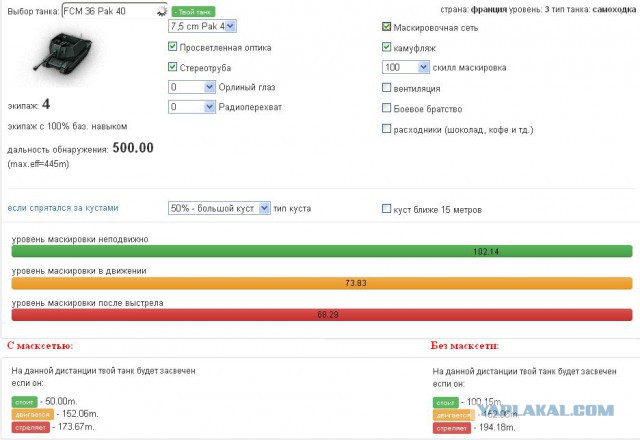Viewport: 640px width, 440px height.
Task: Click 'экипаж с 100% баз. навыком' text
Action: 67,127
